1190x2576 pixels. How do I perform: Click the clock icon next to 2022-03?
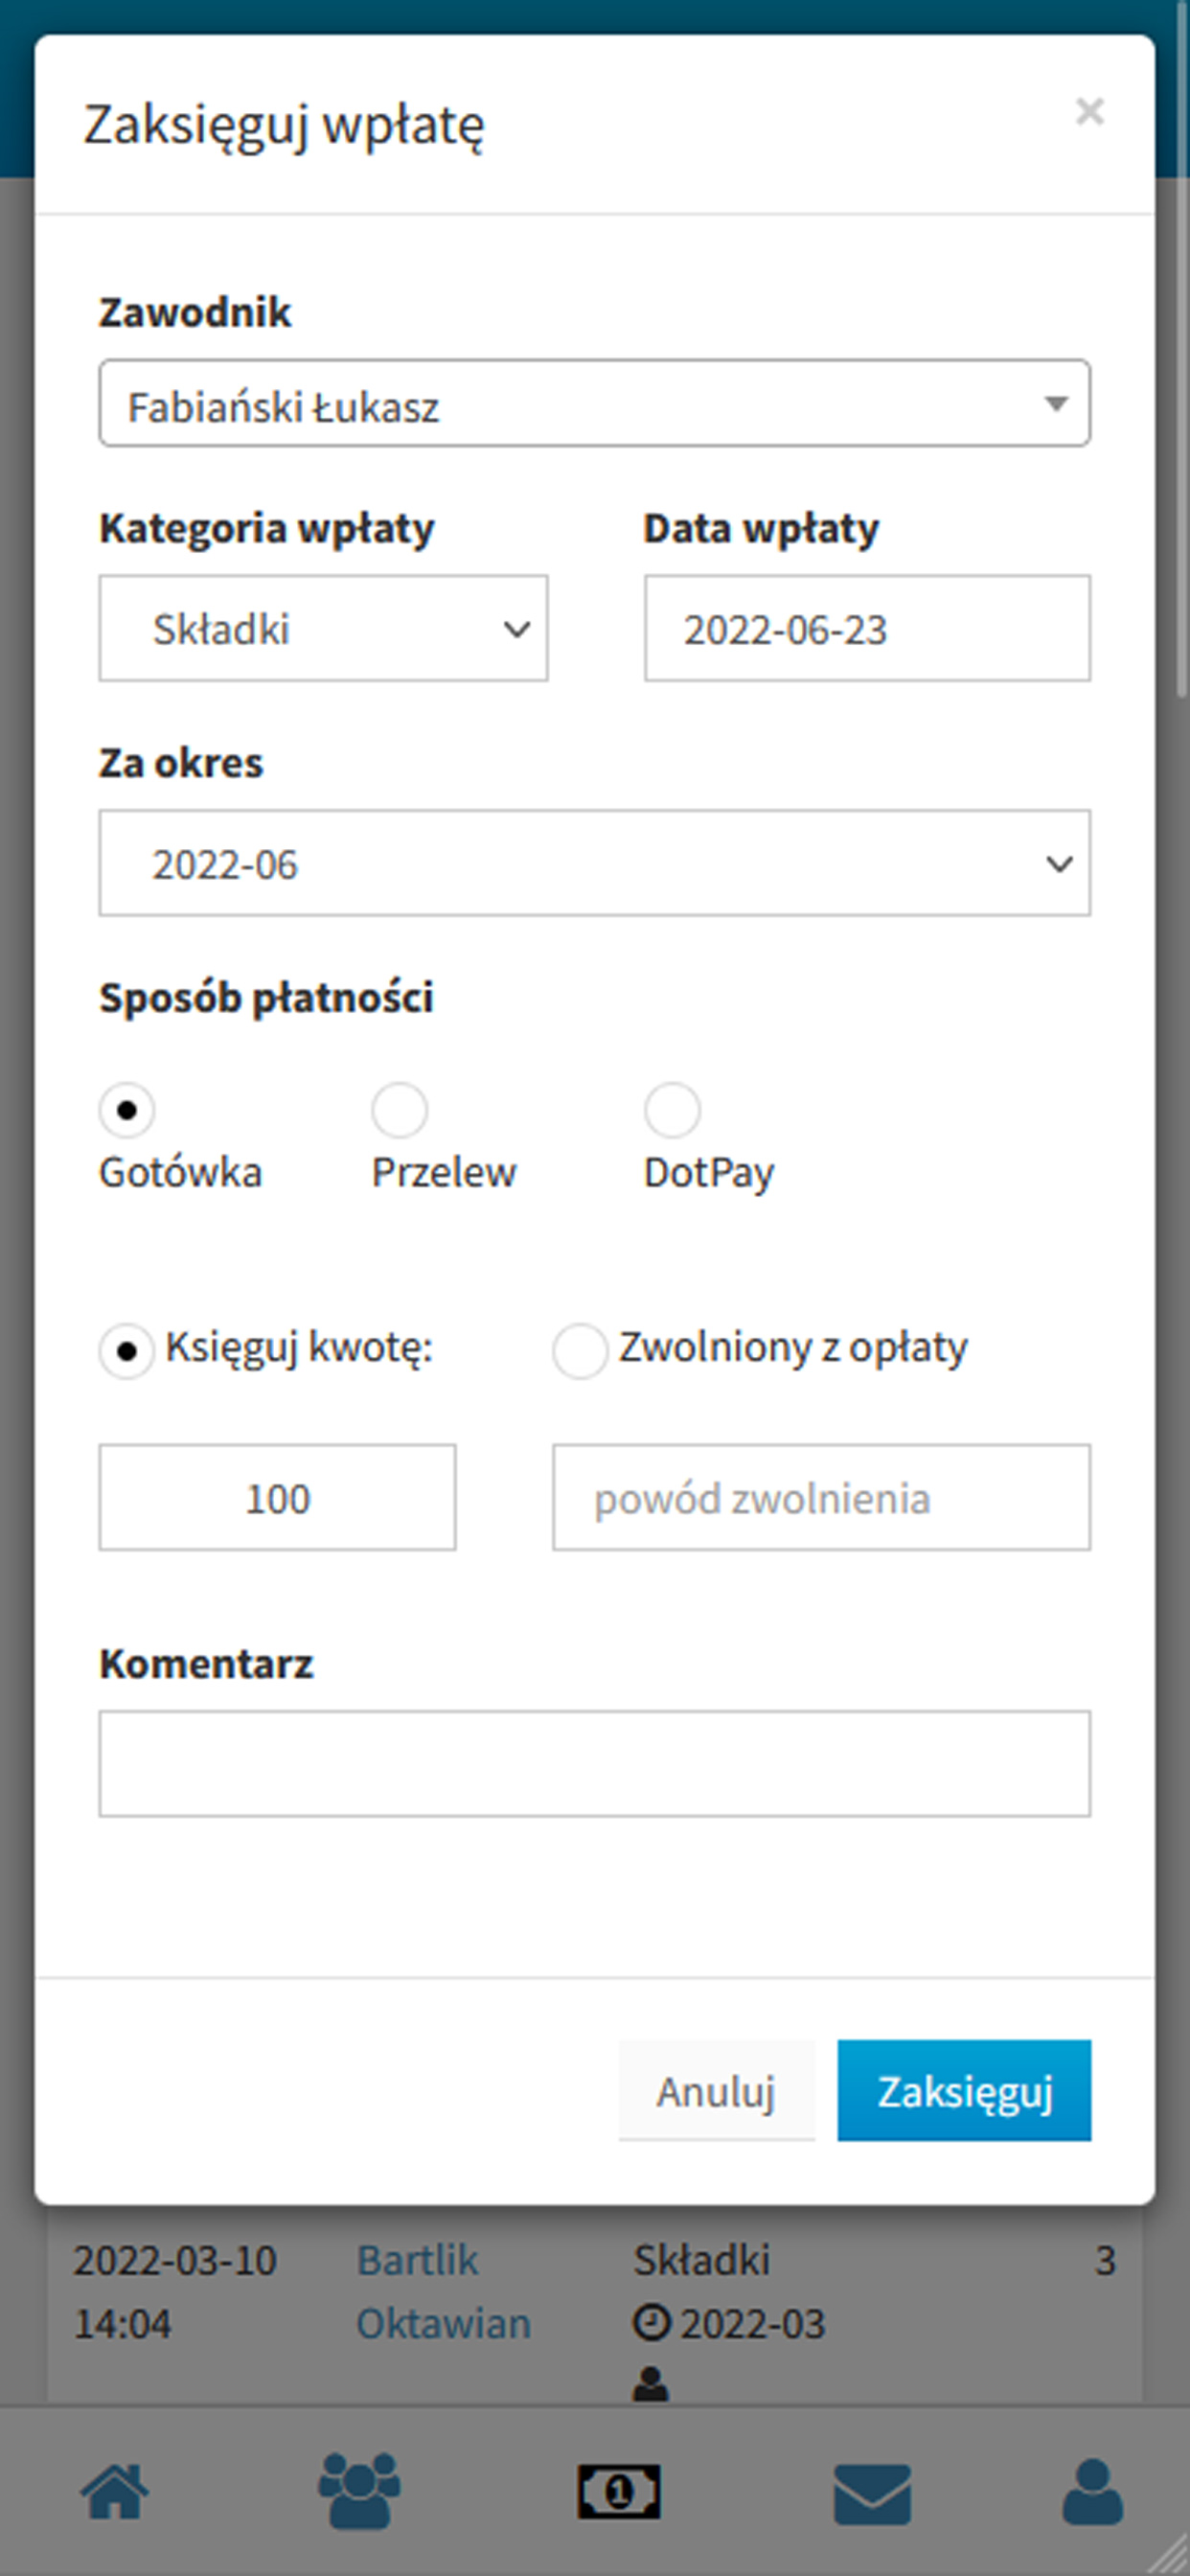point(651,2322)
